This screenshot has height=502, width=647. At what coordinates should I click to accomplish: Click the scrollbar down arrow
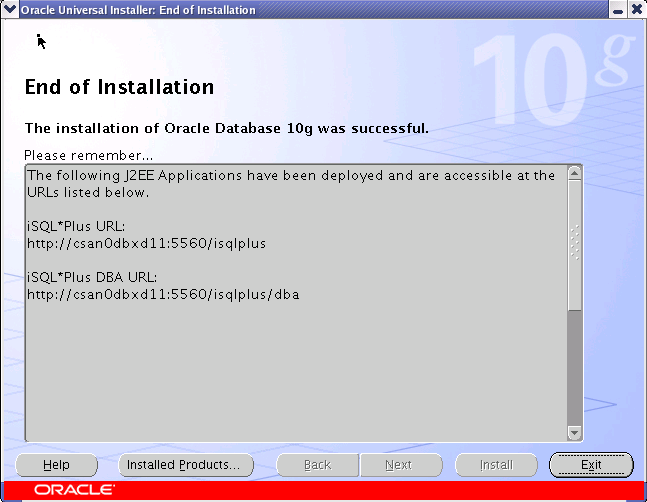[574, 433]
